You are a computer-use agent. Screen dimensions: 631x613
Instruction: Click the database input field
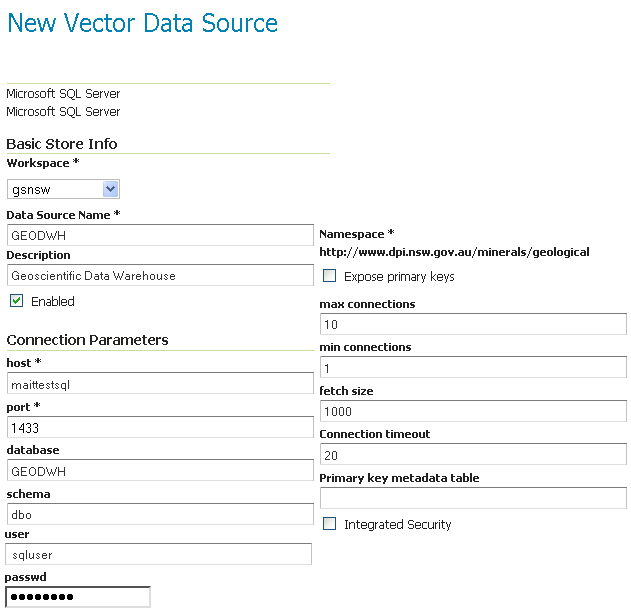pyautogui.click(x=160, y=470)
